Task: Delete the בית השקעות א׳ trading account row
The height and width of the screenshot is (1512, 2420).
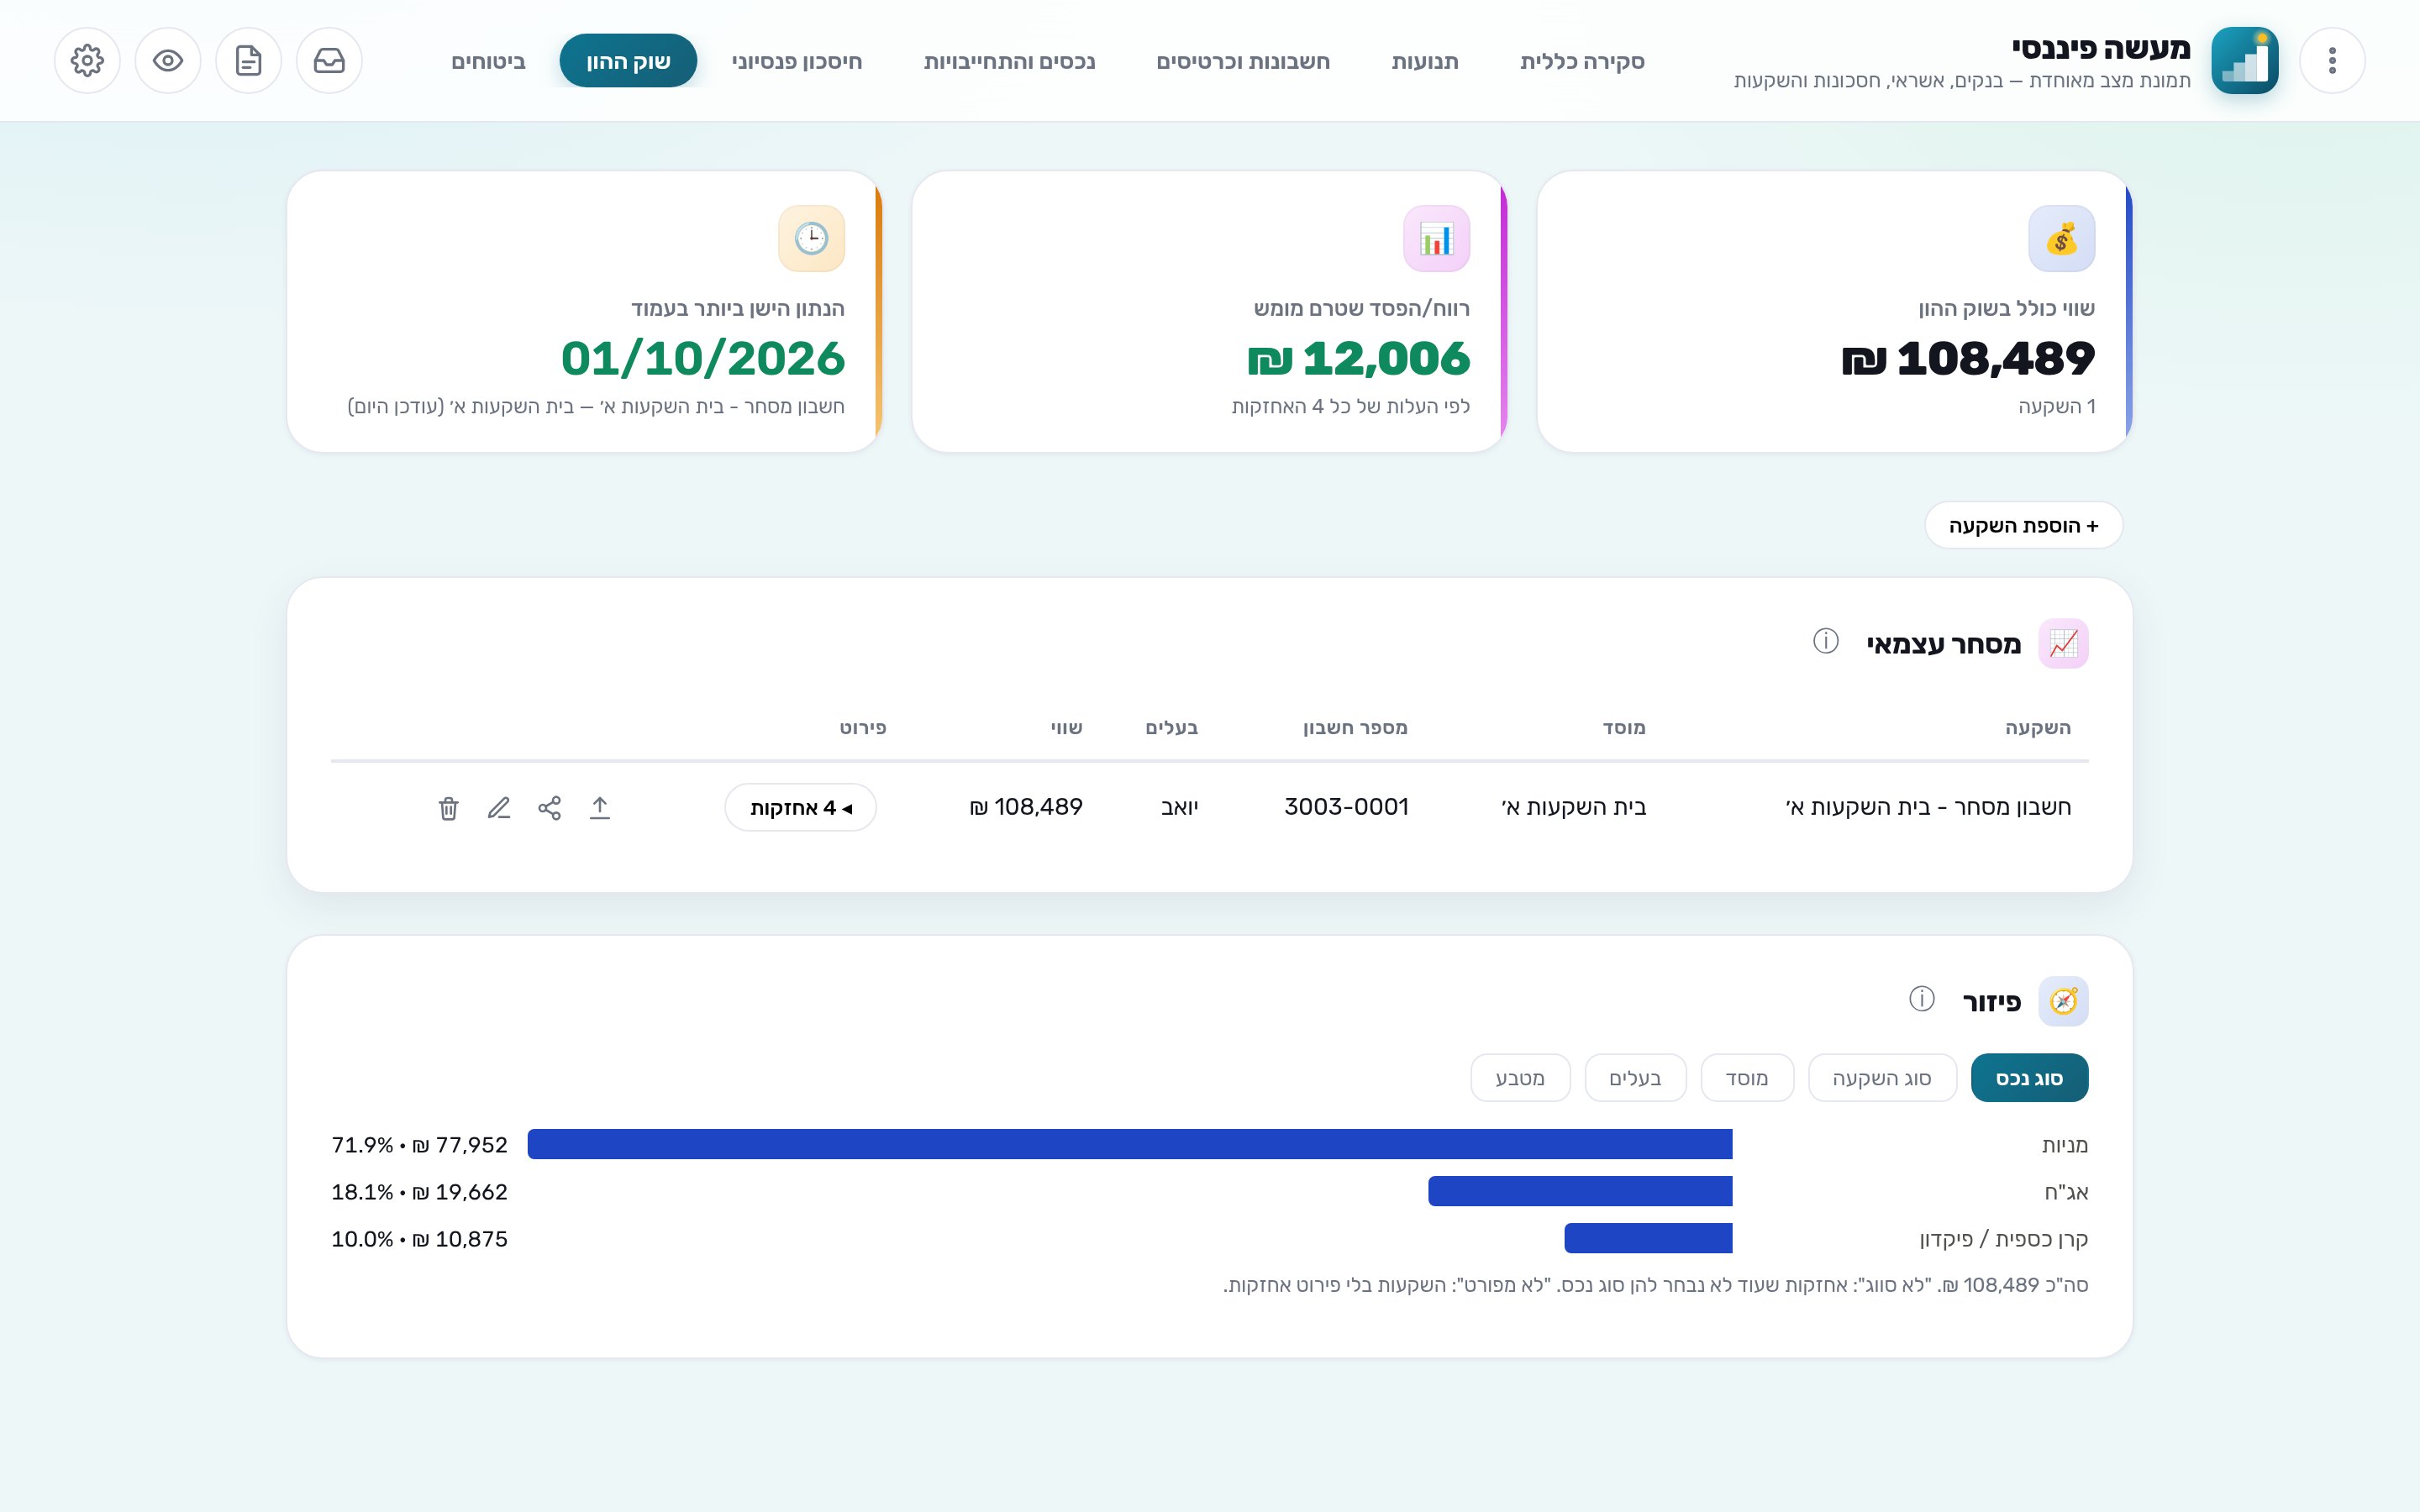Action: 448,808
